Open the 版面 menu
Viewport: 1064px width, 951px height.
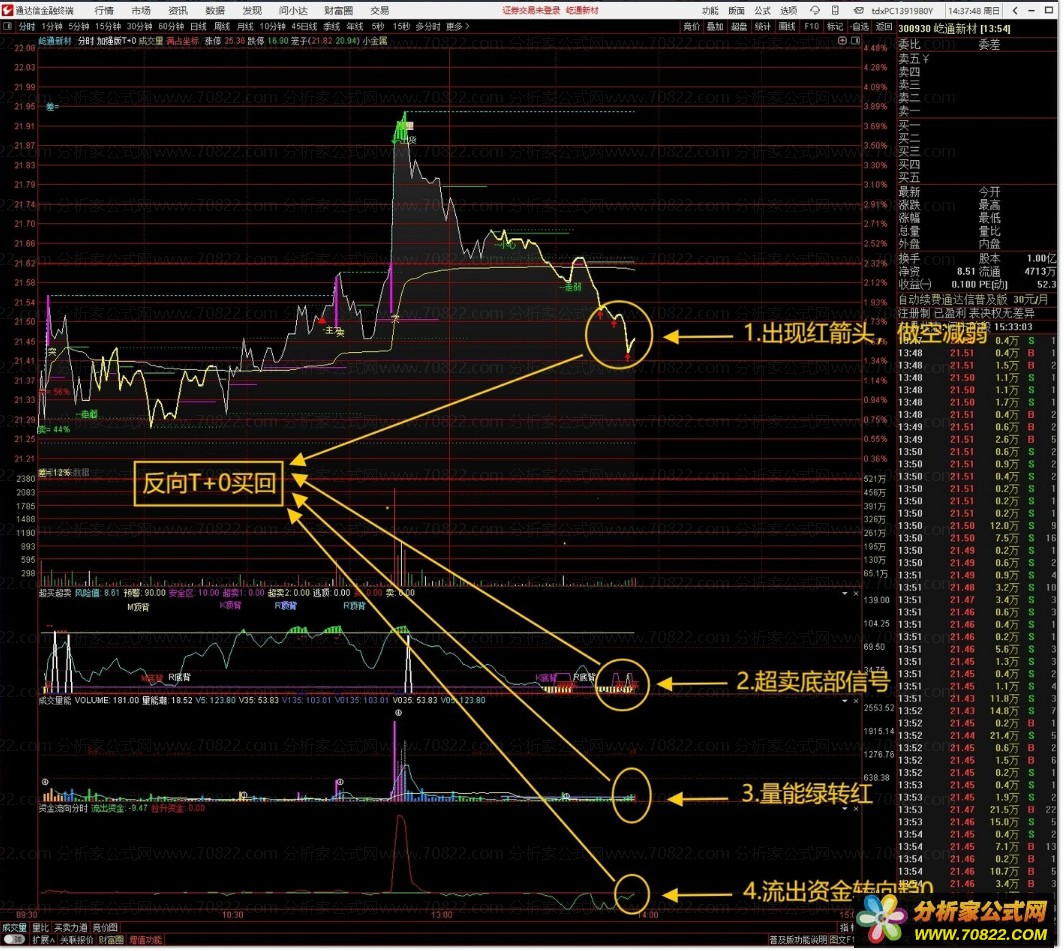click(x=736, y=11)
